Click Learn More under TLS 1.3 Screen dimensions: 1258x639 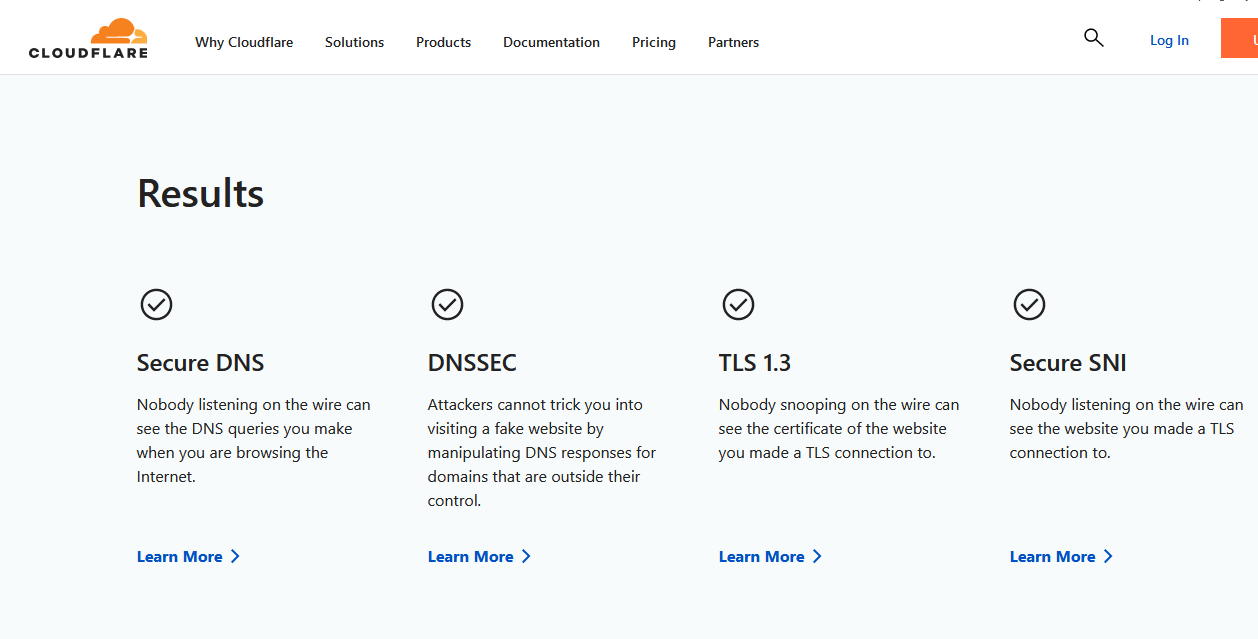point(770,557)
